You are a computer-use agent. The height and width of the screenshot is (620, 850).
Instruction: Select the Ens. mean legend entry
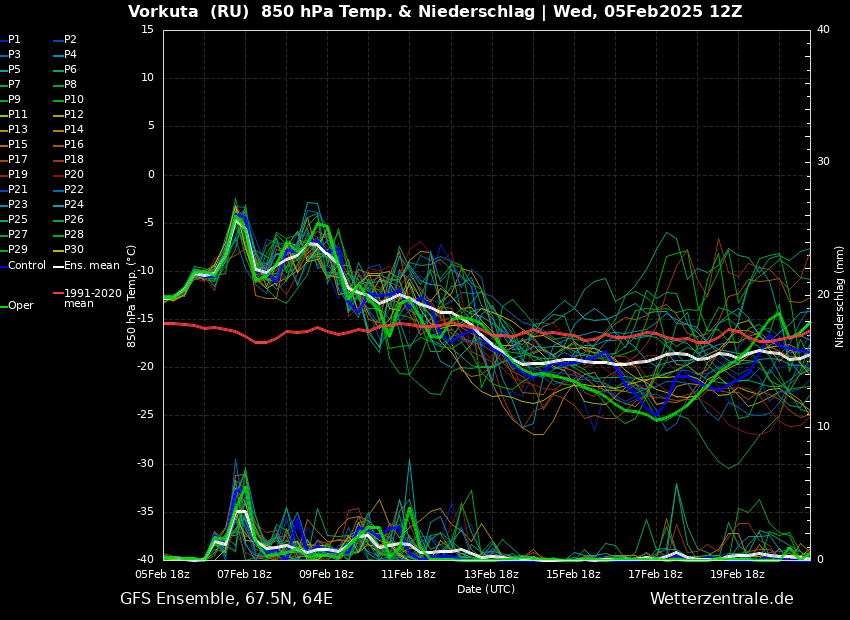click(x=91, y=266)
